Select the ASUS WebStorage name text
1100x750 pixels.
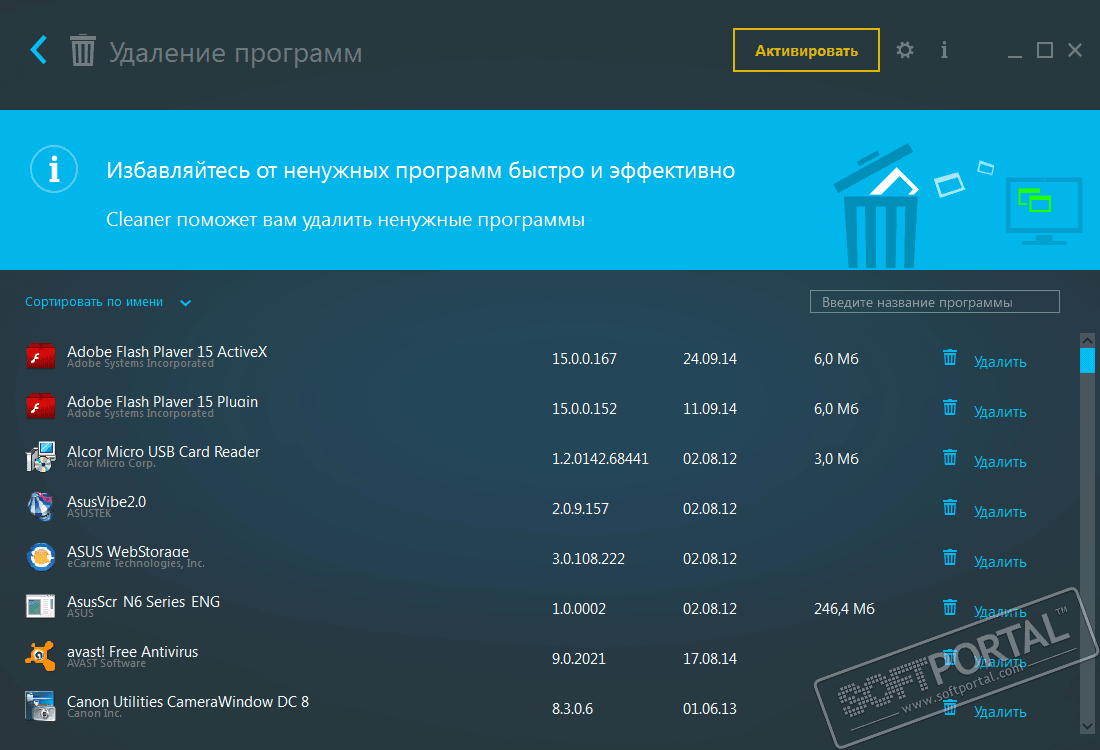click(128, 551)
